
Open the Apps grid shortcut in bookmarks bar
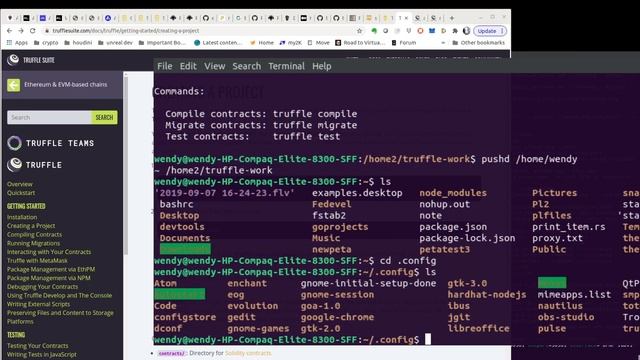click(x=17, y=42)
